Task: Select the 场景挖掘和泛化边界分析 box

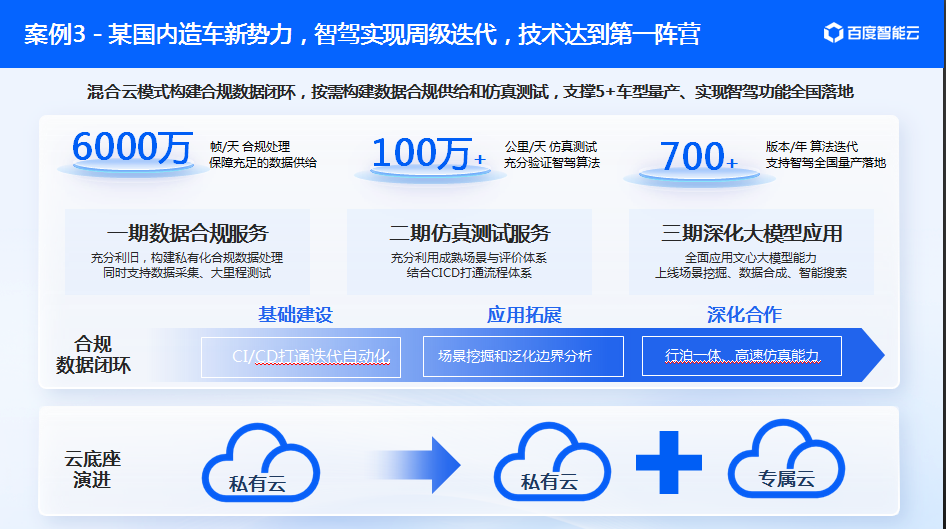Action: [x=523, y=356]
